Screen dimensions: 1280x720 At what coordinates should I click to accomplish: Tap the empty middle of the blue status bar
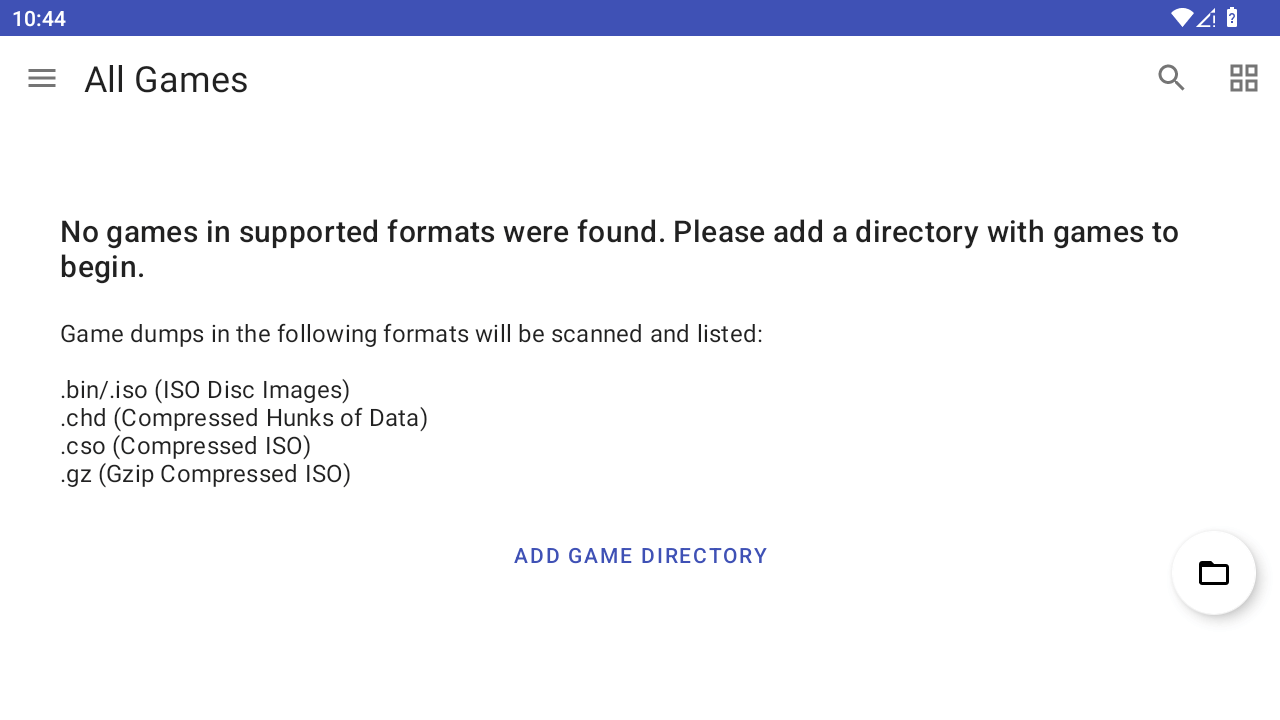coord(640,18)
